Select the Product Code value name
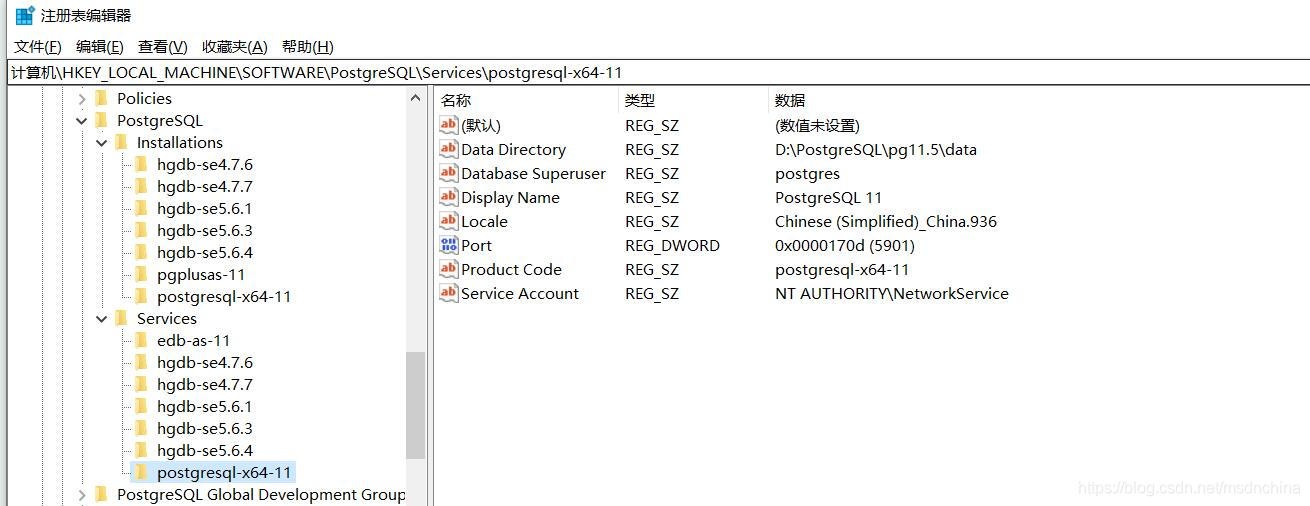 tap(511, 270)
